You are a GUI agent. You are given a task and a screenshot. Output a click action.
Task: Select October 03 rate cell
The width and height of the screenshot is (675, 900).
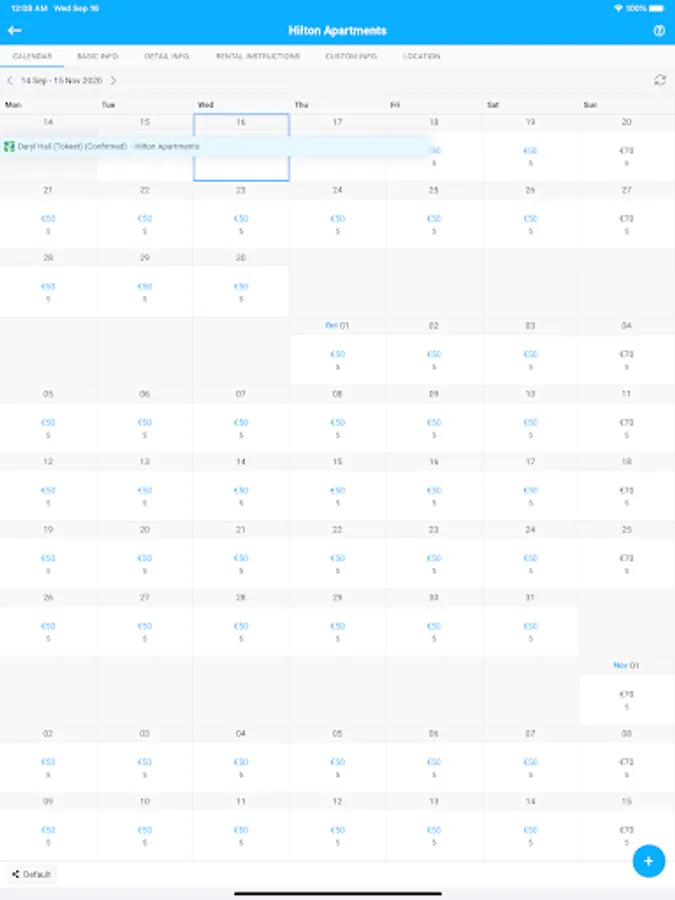click(530, 360)
